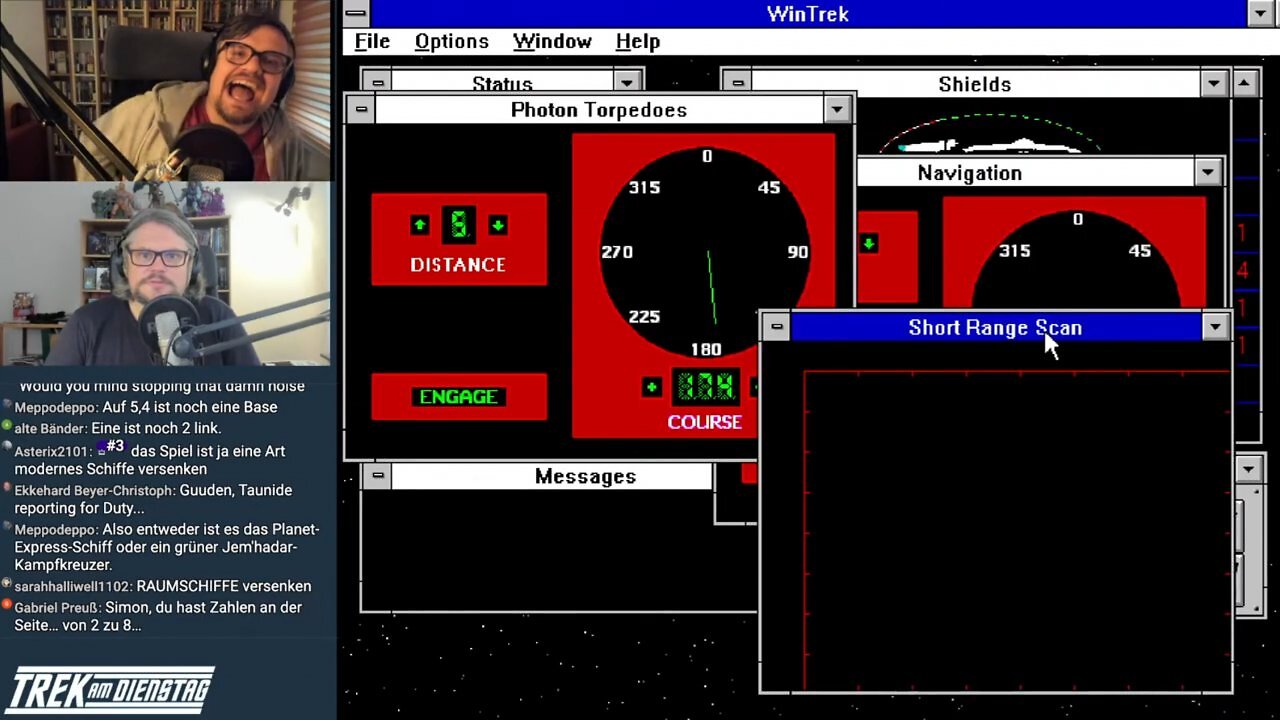Open the Short Range Scan control menu box
This screenshot has width=1280, height=720.
776,327
